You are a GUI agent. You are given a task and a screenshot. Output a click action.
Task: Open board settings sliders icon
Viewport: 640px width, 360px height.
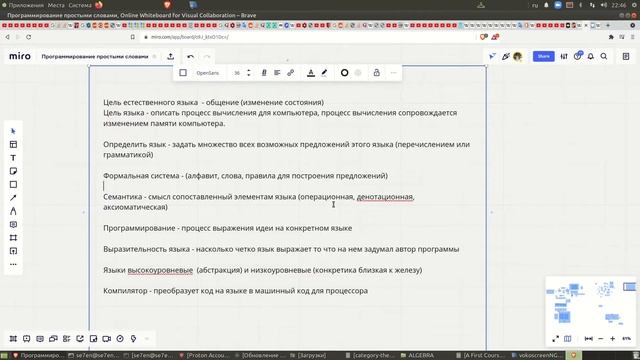pyautogui.click(x=564, y=56)
